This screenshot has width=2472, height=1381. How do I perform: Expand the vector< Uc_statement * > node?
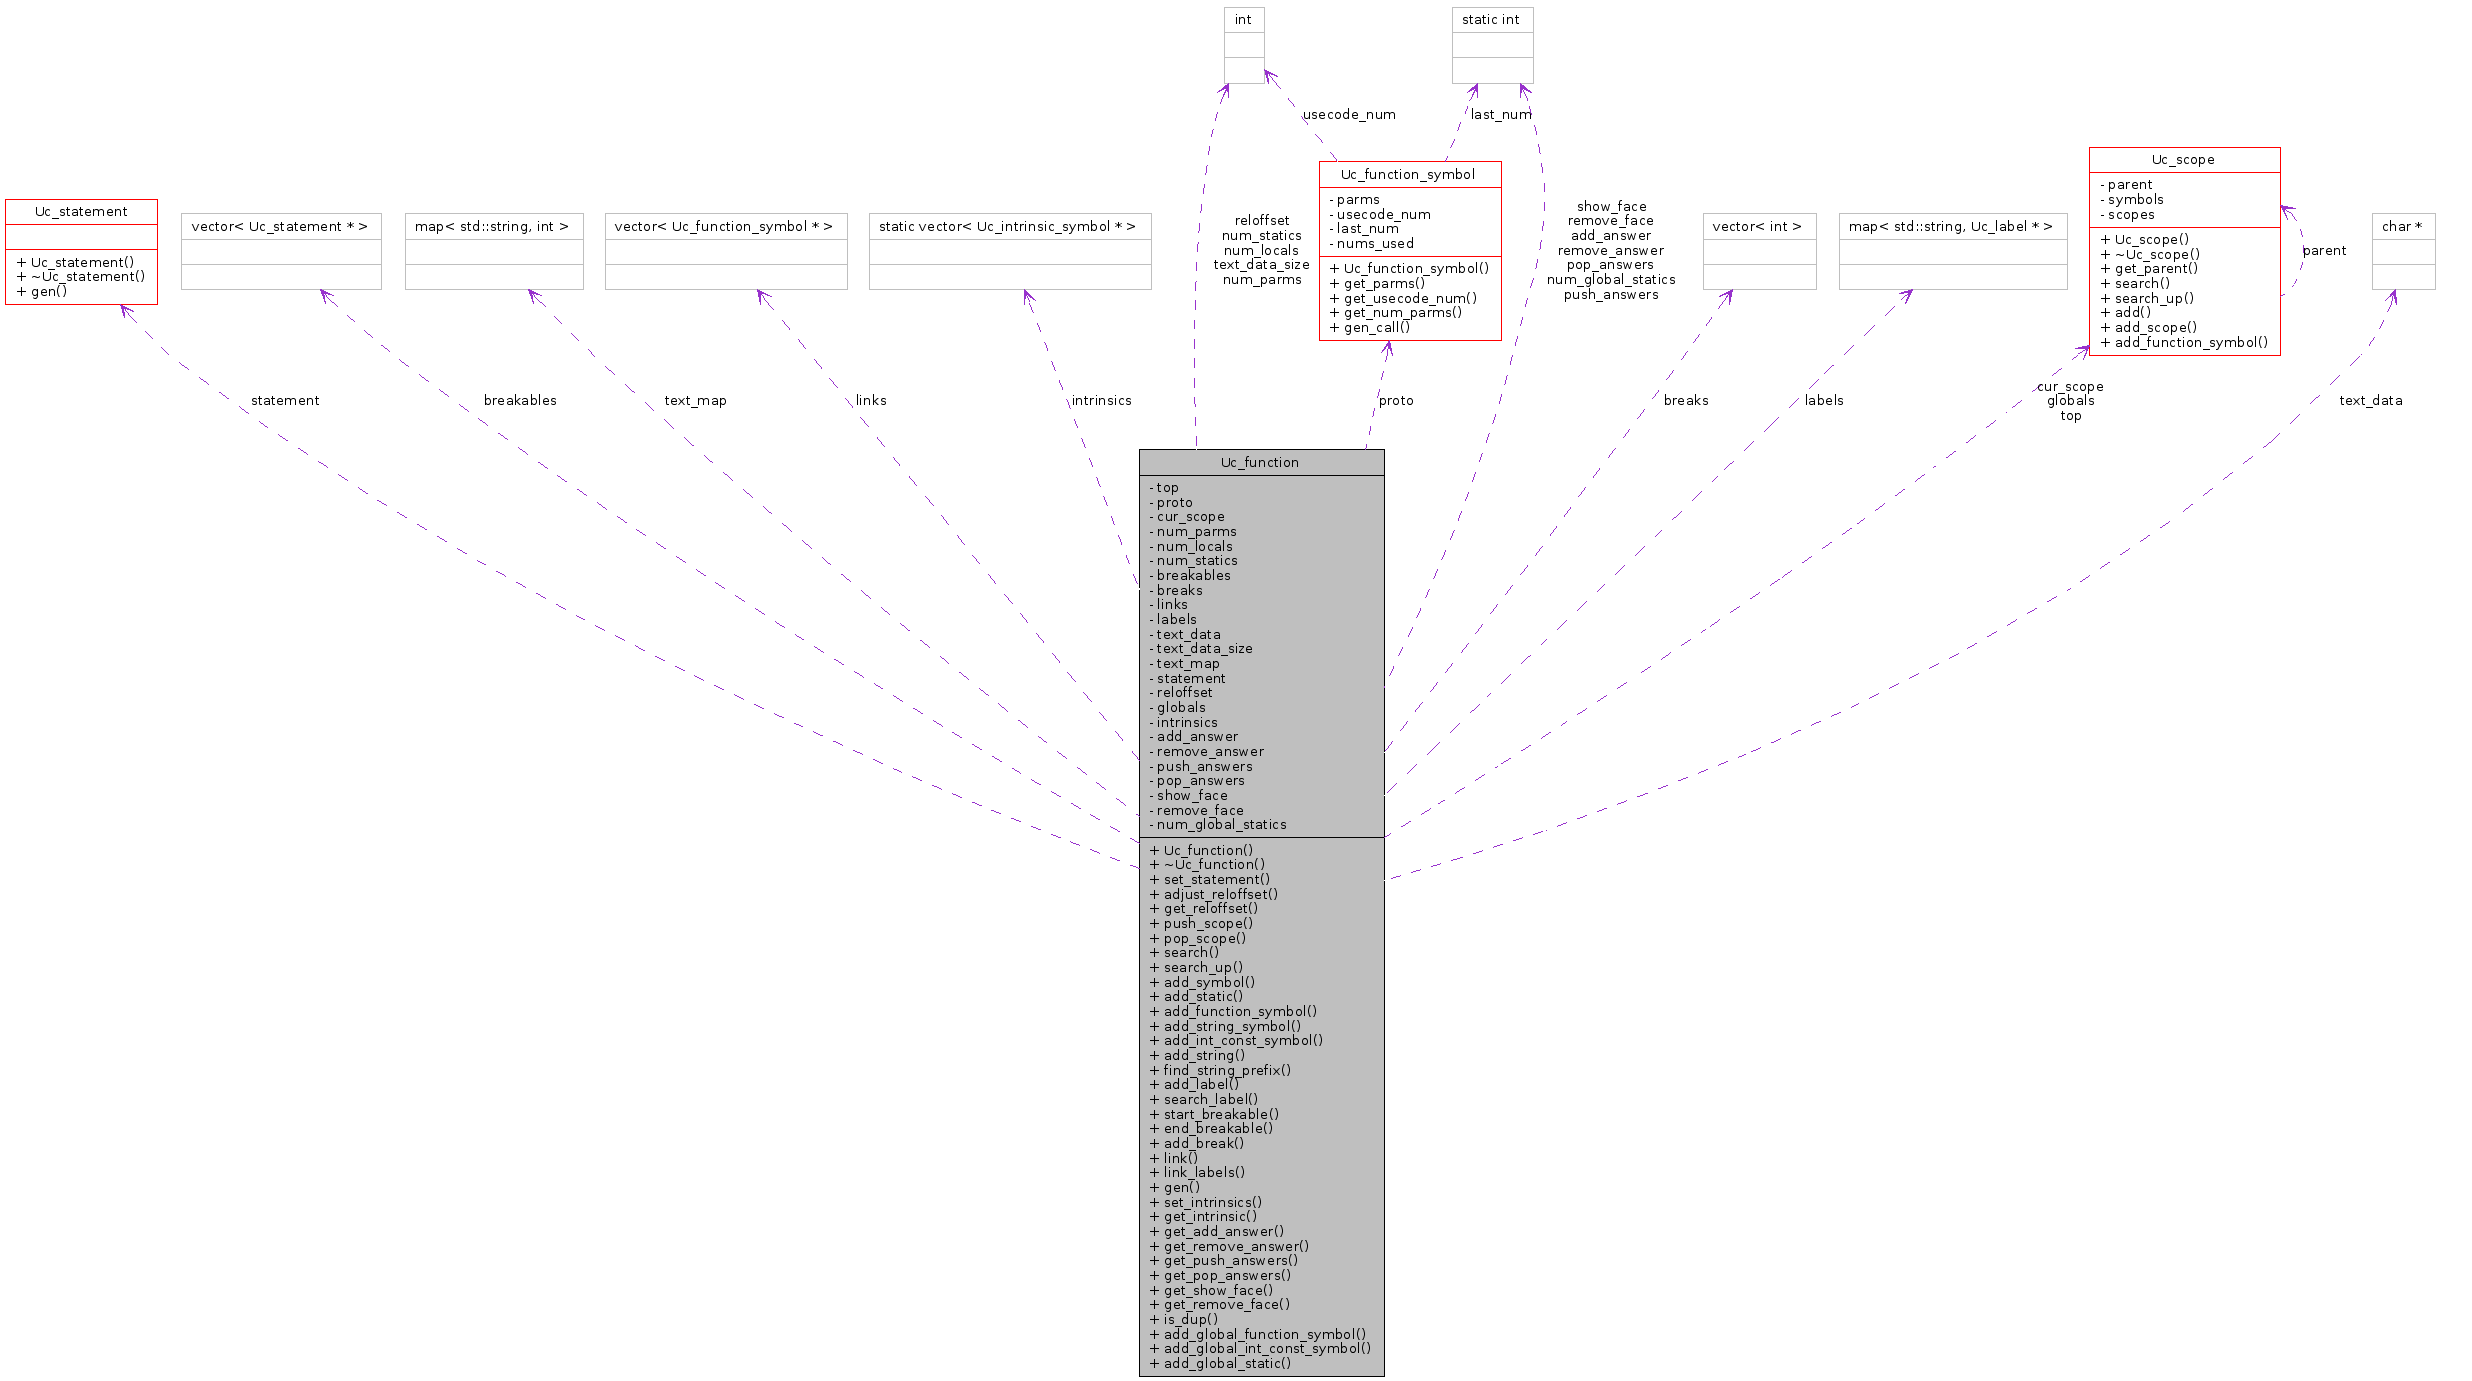pos(280,226)
